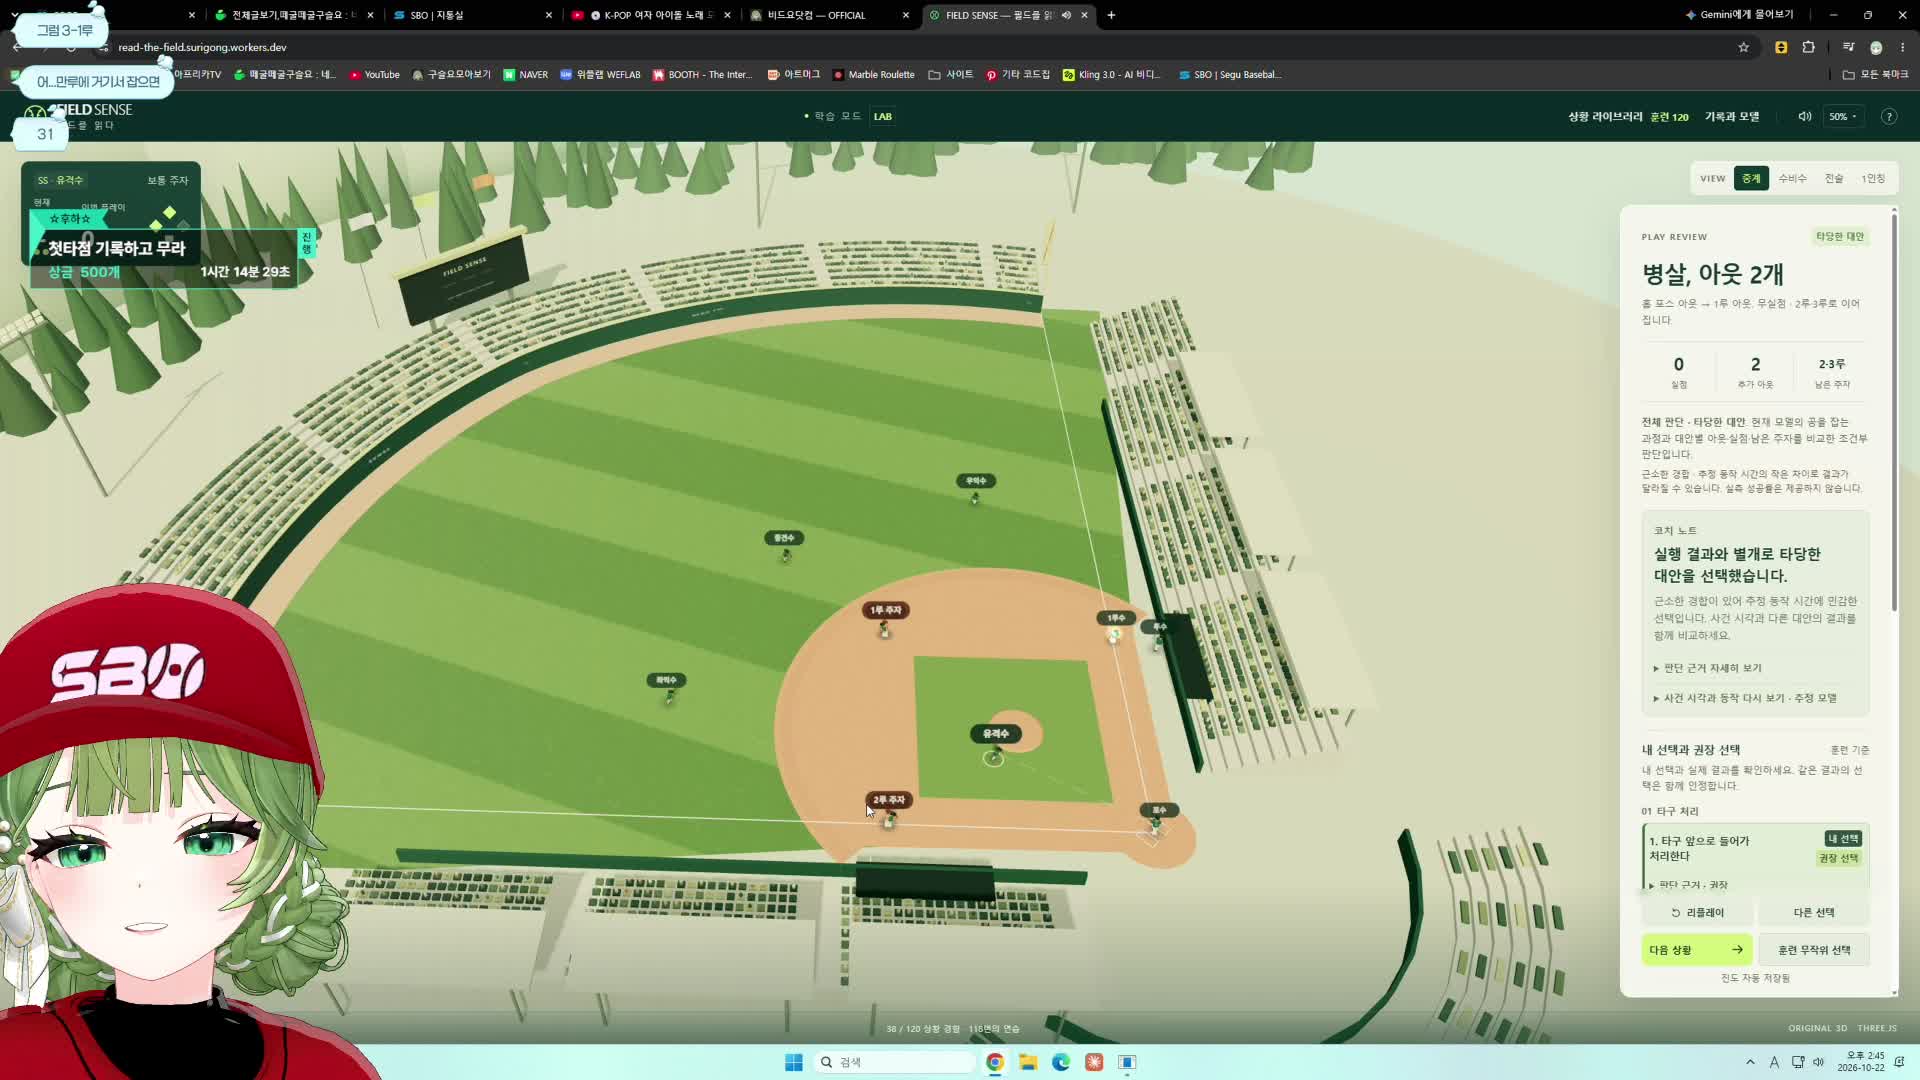Select the 2루 주자 runner marker
This screenshot has height=1080, width=1920.
click(x=888, y=800)
